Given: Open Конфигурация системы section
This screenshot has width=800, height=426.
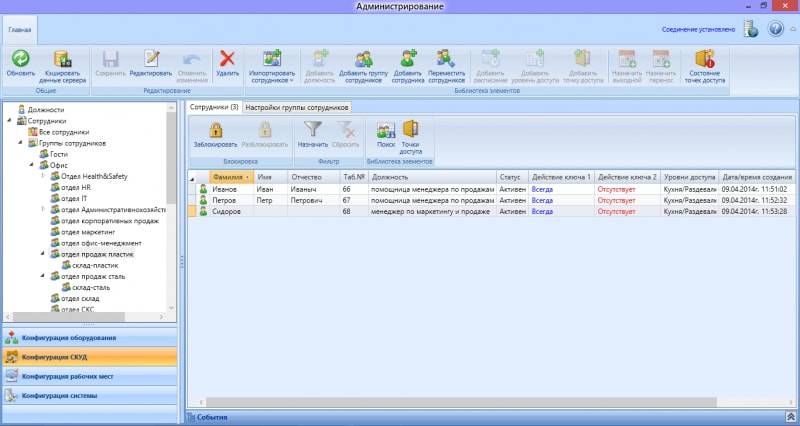Looking at the screenshot, I should pyautogui.click(x=90, y=395).
